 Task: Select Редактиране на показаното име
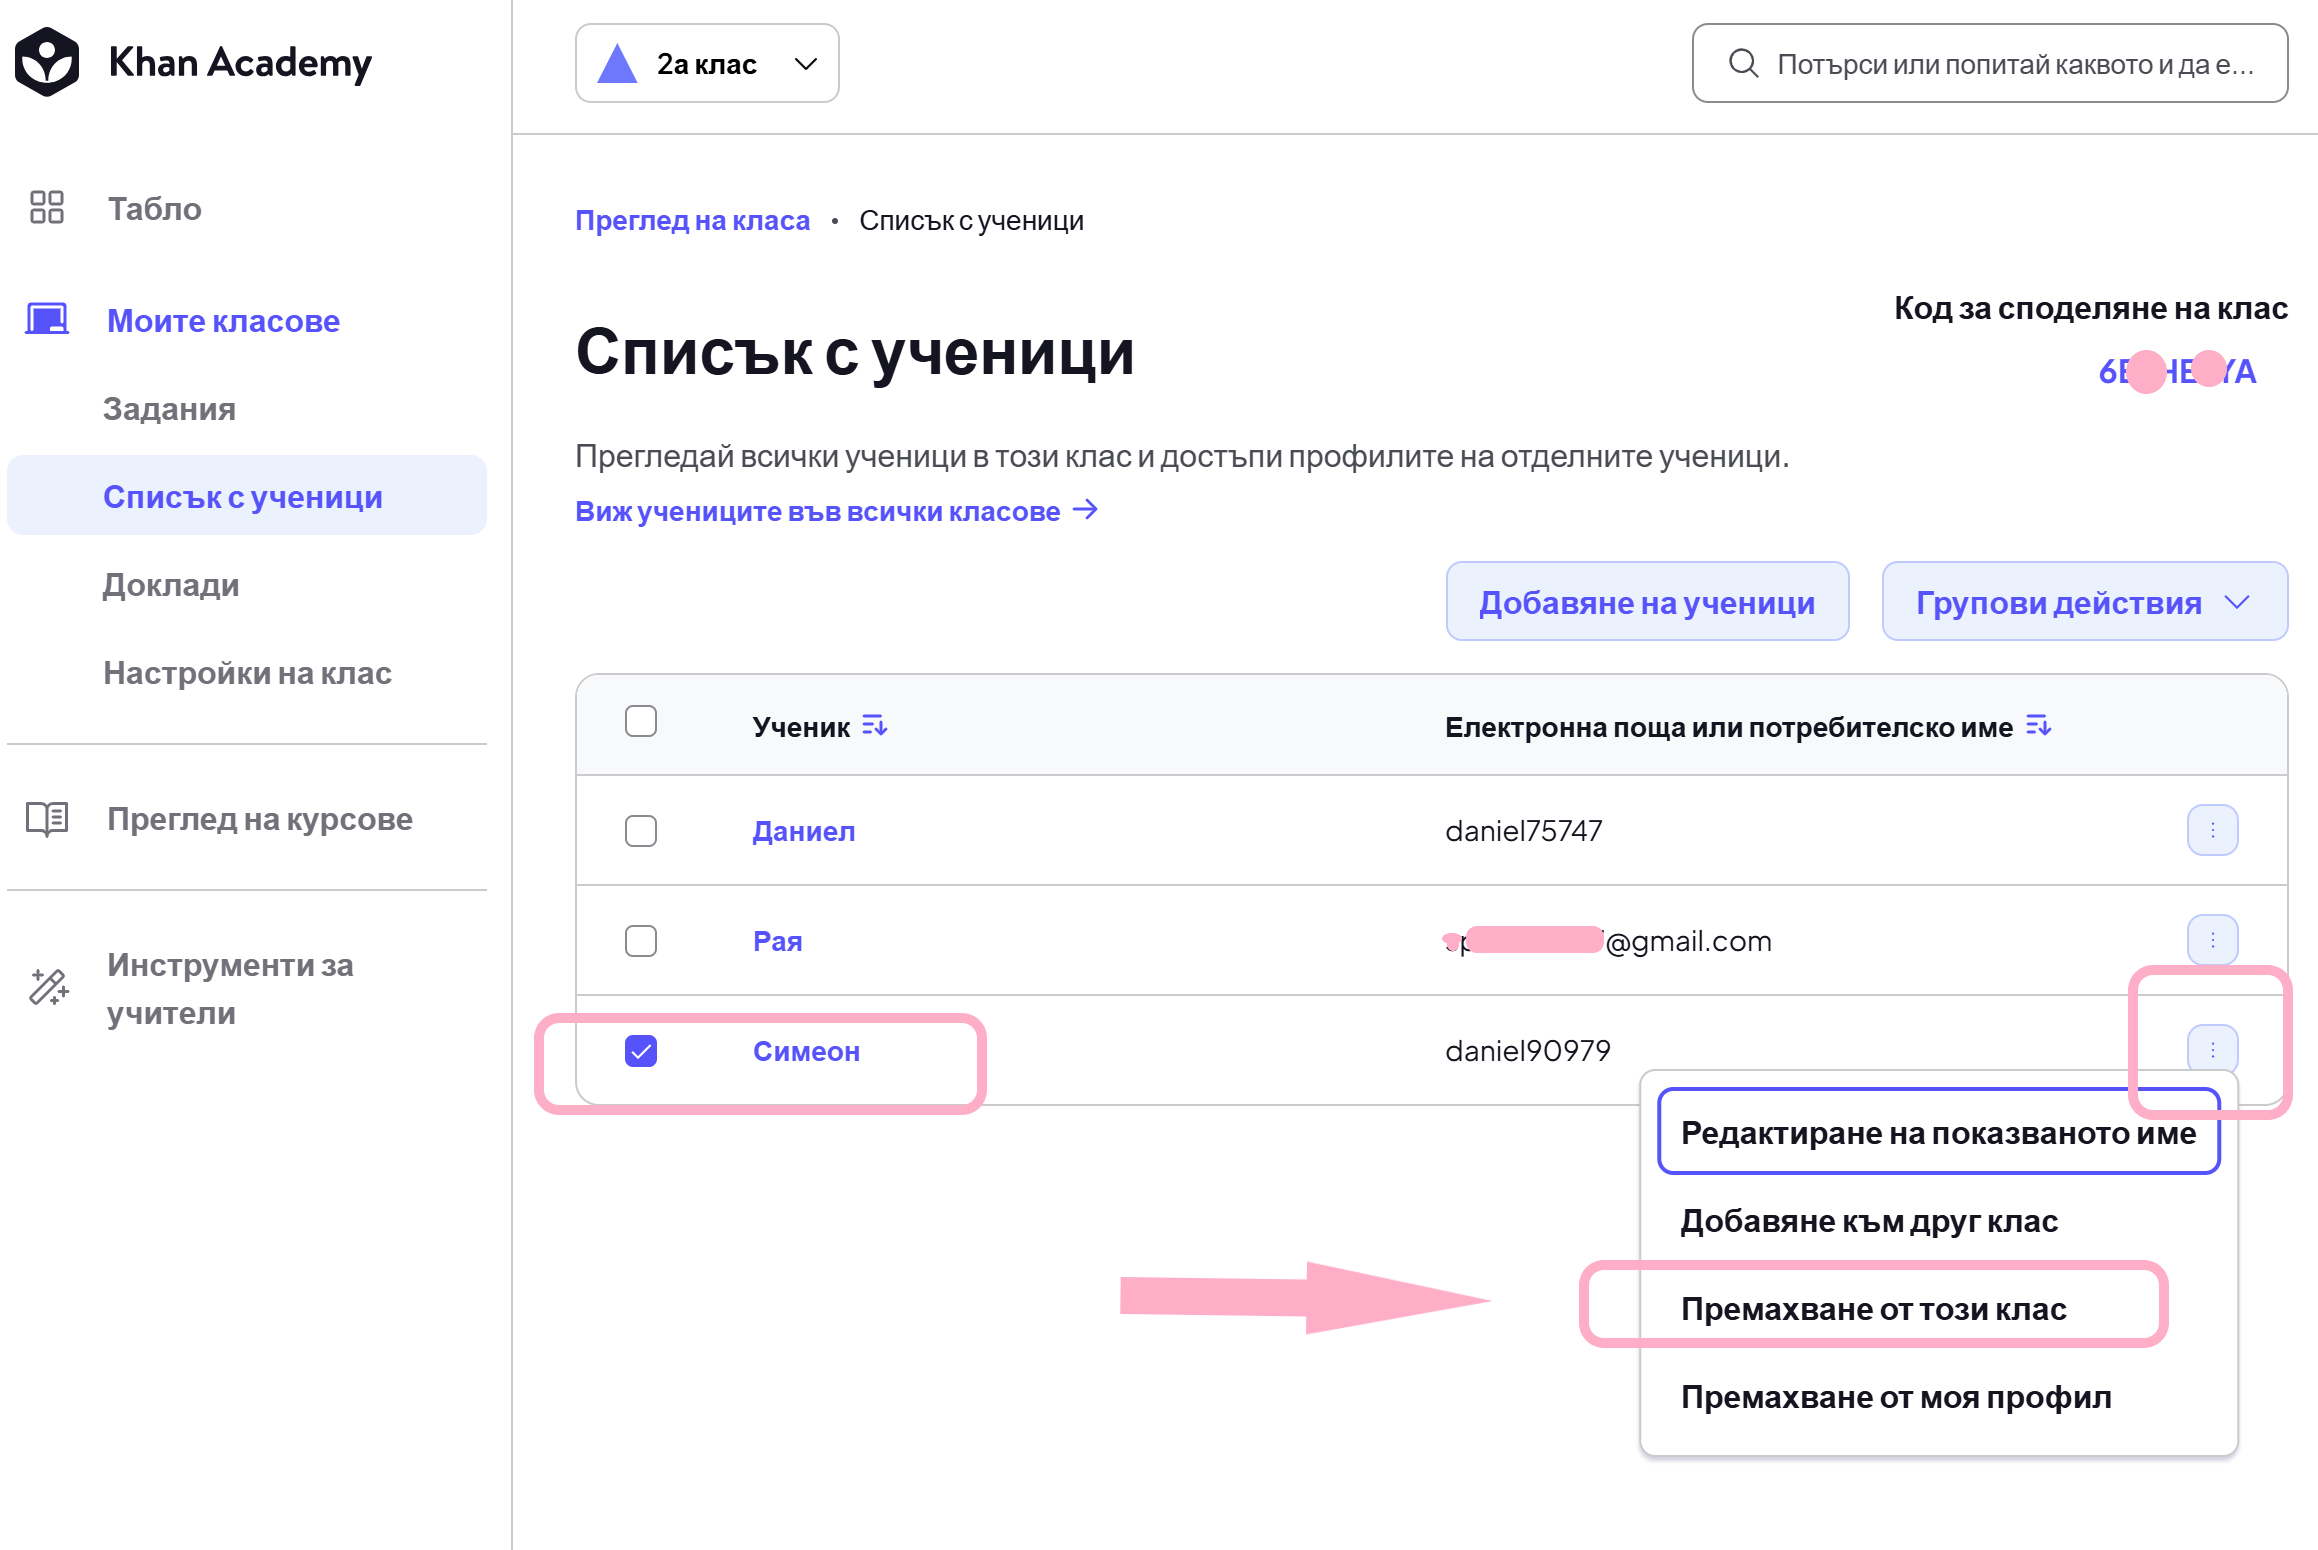click(x=1938, y=1133)
